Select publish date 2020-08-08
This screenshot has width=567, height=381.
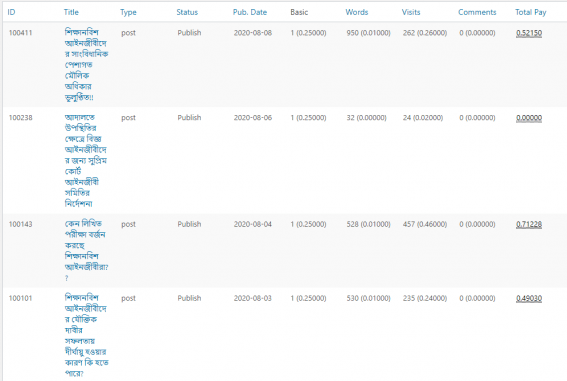click(x=252, y=33)
